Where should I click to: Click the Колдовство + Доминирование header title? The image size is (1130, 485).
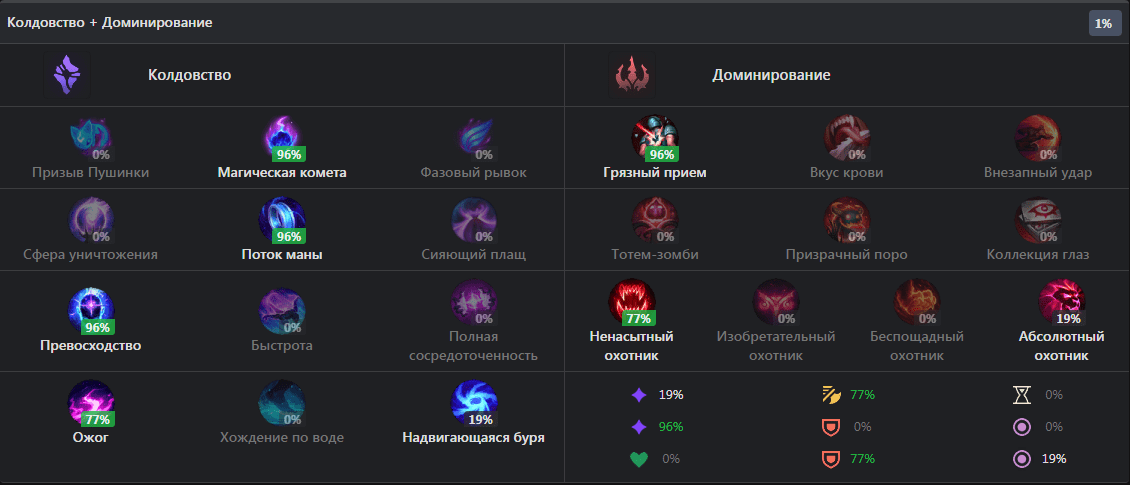(x=110, y=22)
